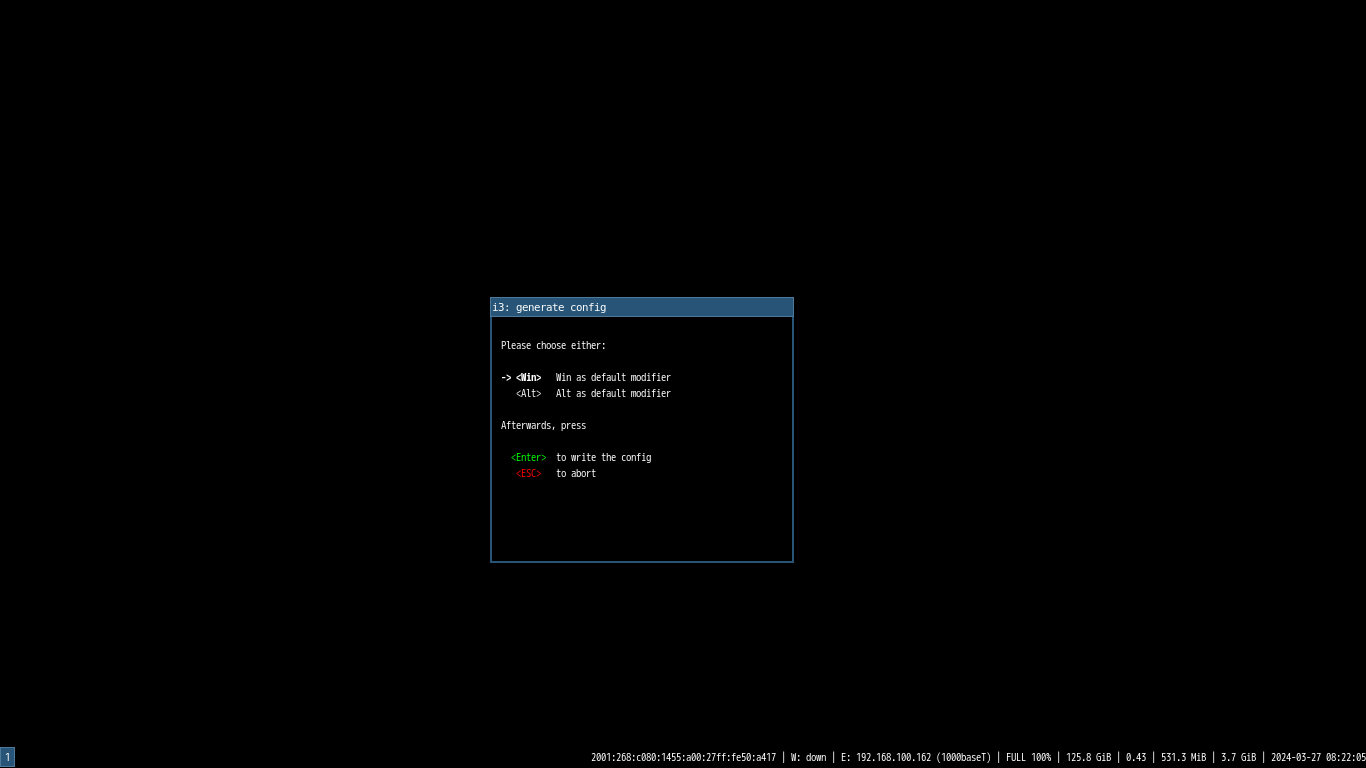Click the 'W: down' wireless status
Screen dimensions: 1366x768
point(808,758)
